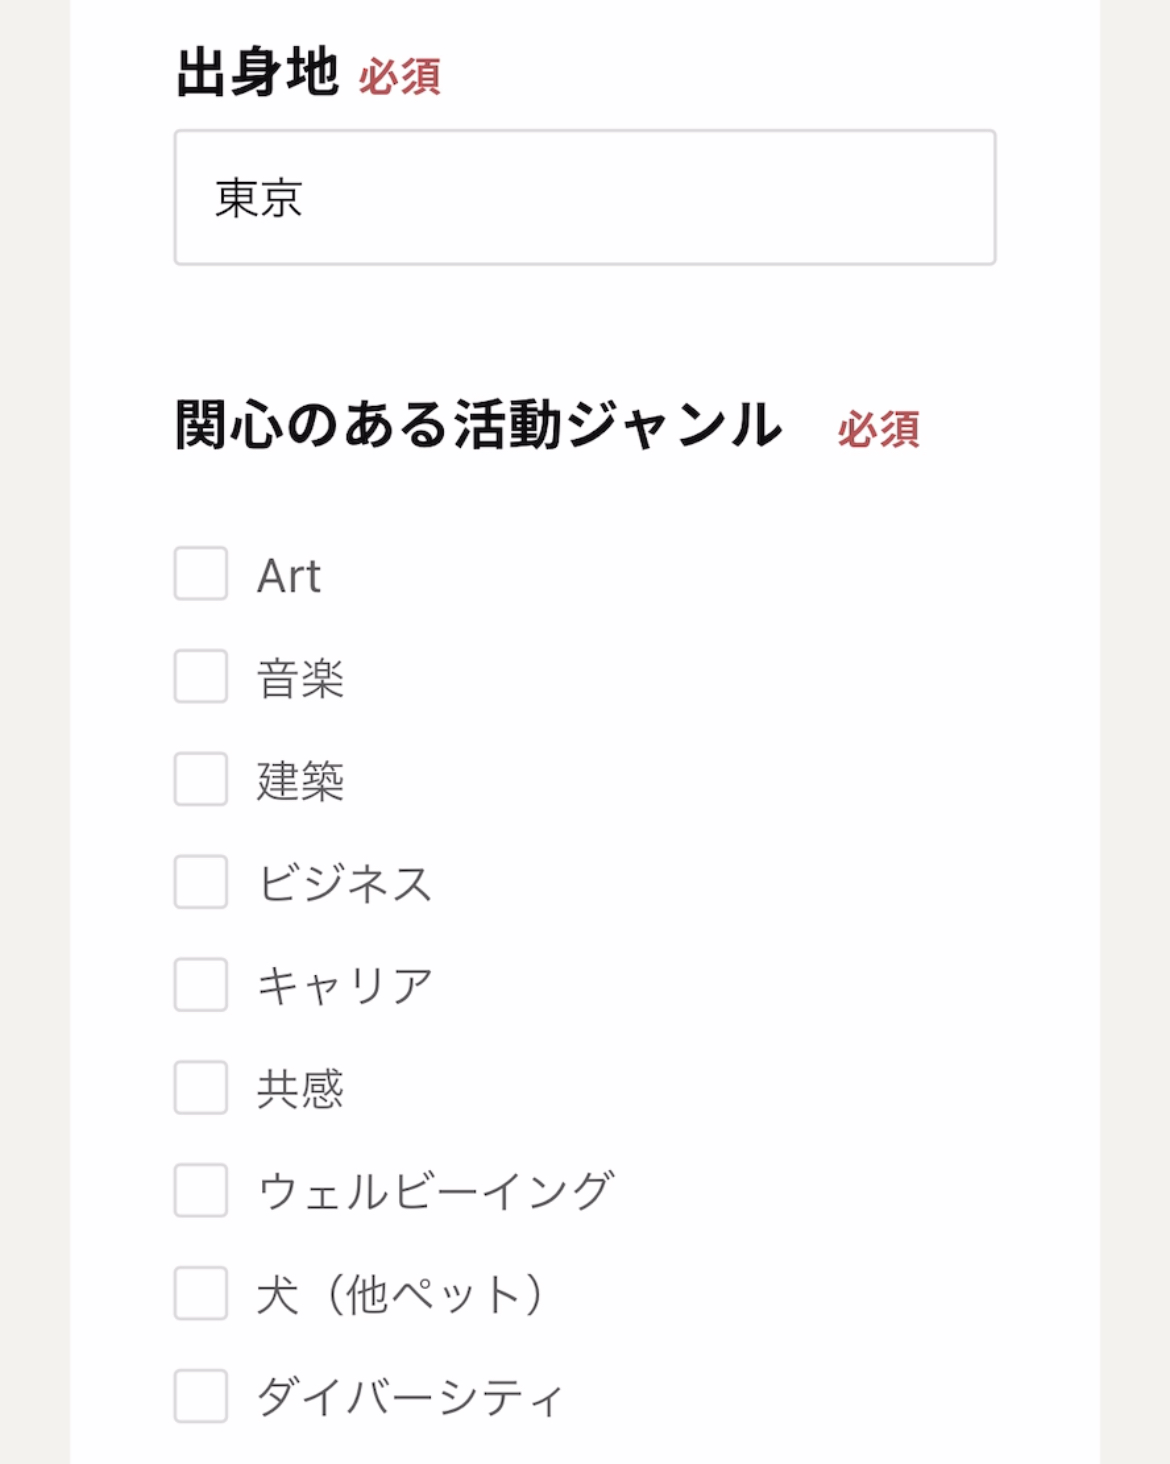Click the 出身地 text field containing 東京

click(584, 197)
